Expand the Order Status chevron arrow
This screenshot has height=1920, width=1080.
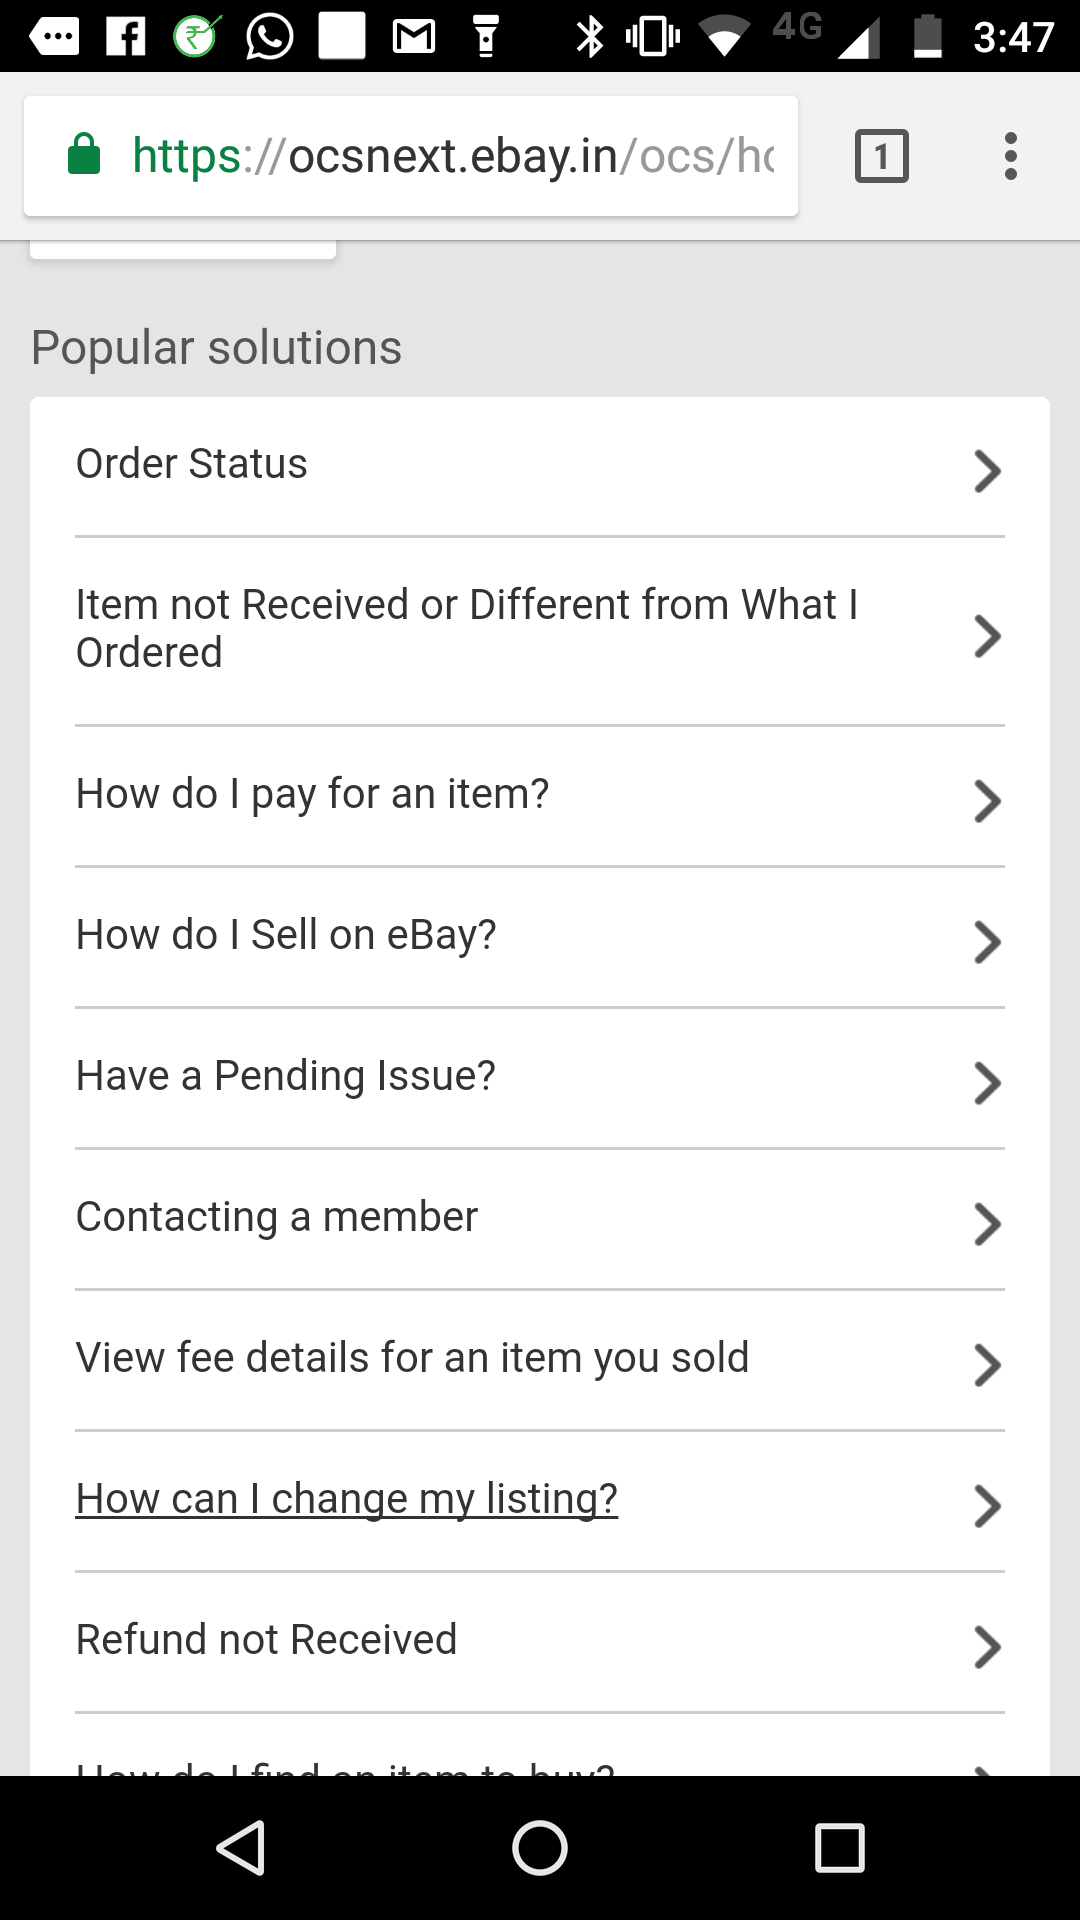click(987, 471)
